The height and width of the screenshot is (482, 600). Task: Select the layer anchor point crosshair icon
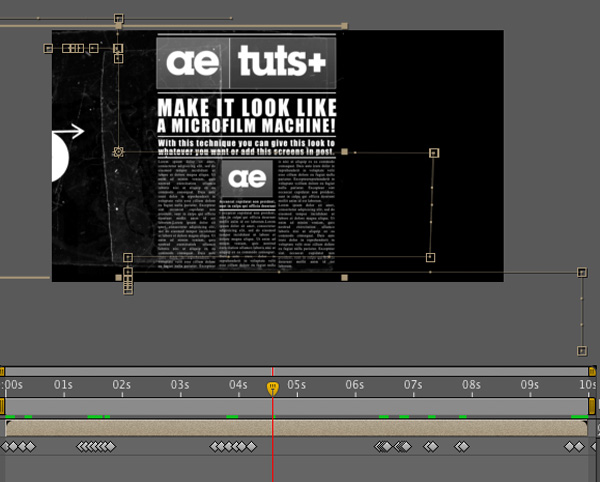pos(119,152)
